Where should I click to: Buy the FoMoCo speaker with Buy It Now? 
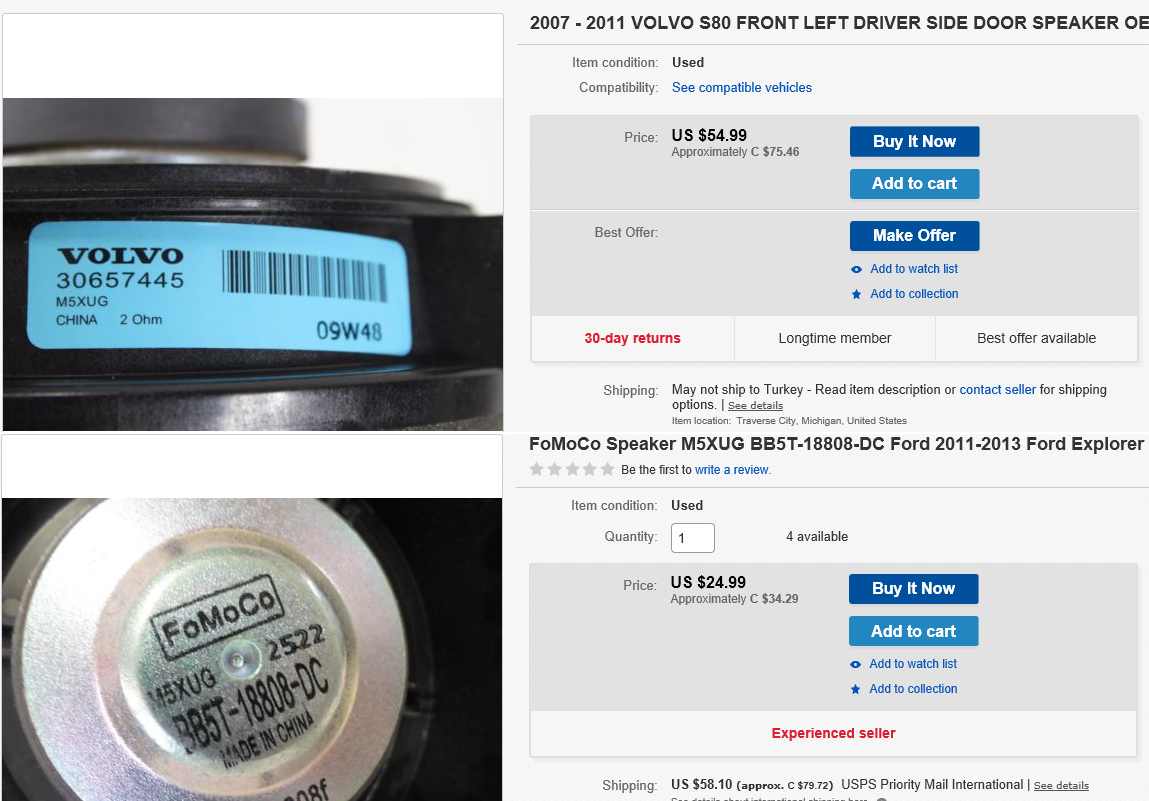click(x=914, y=589)
